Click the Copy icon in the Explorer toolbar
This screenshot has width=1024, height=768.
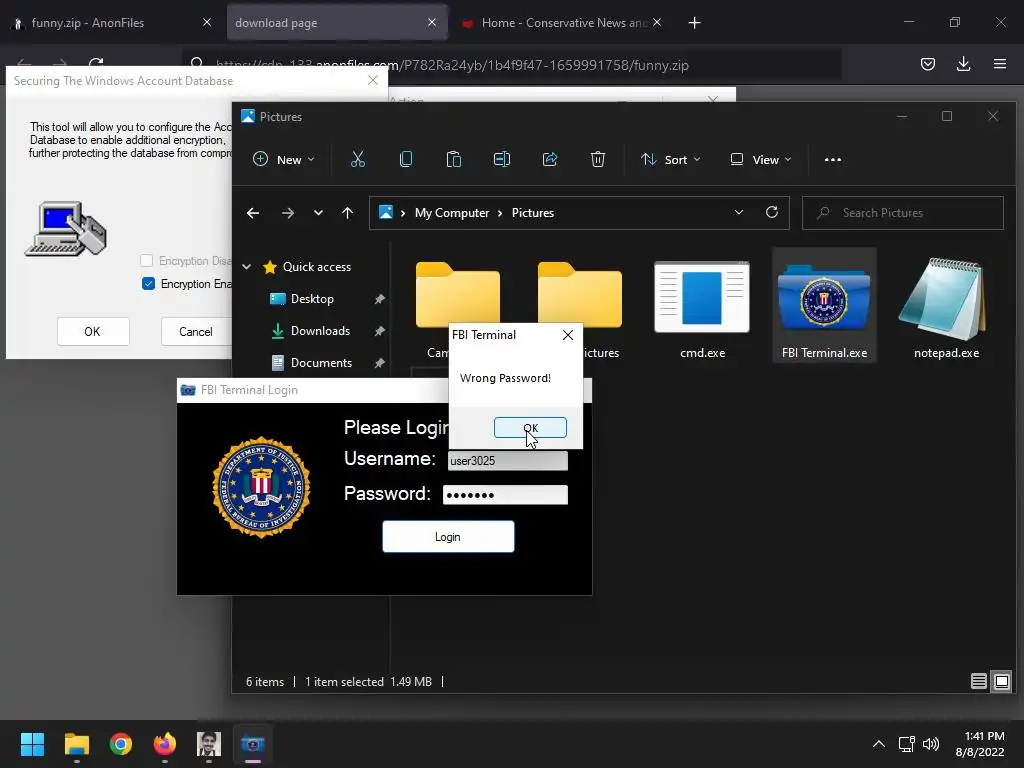(x=406, y=159)
